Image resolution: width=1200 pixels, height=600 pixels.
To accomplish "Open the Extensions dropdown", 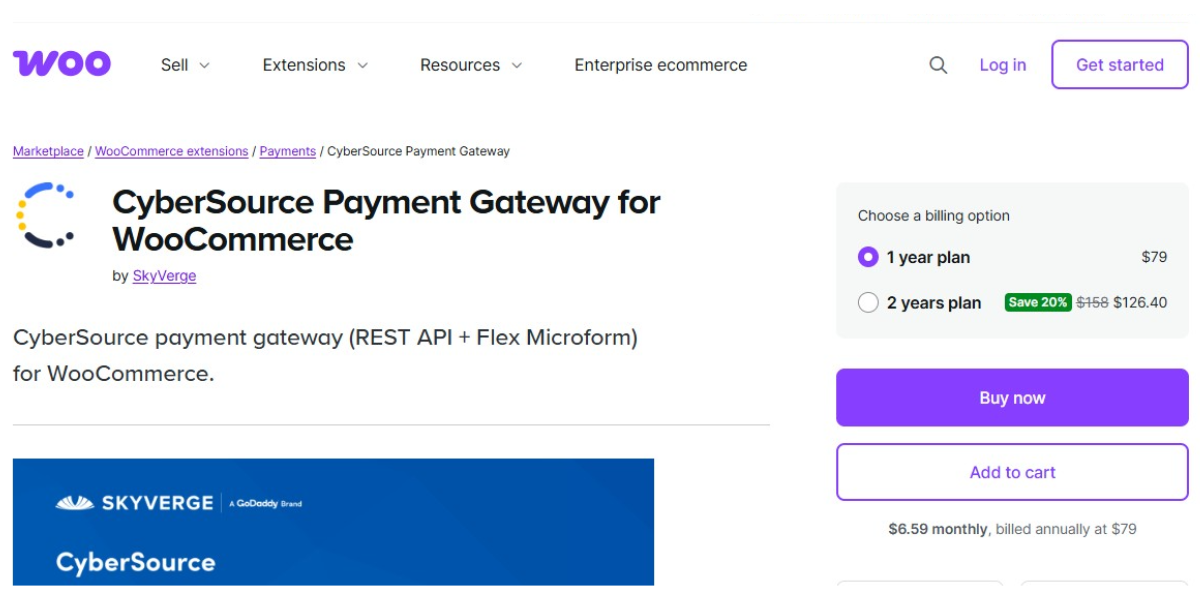I will [315, 65].
